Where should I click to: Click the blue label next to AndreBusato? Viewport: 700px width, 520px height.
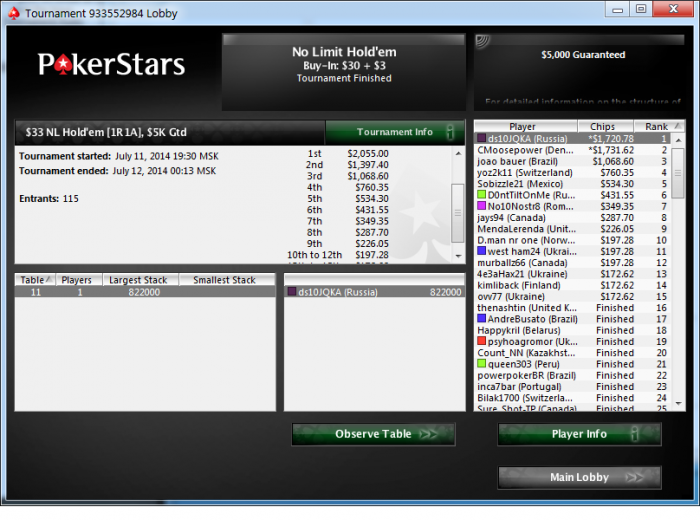[482, 319]
